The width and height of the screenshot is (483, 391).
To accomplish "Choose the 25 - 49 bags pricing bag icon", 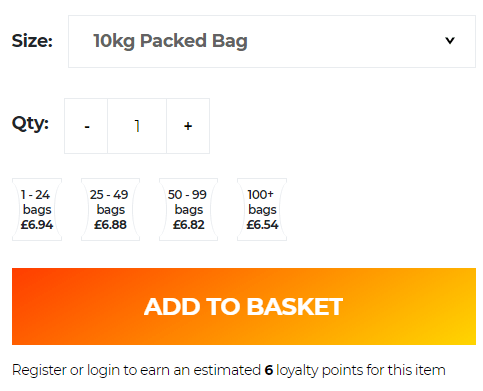I will point(110,209).
